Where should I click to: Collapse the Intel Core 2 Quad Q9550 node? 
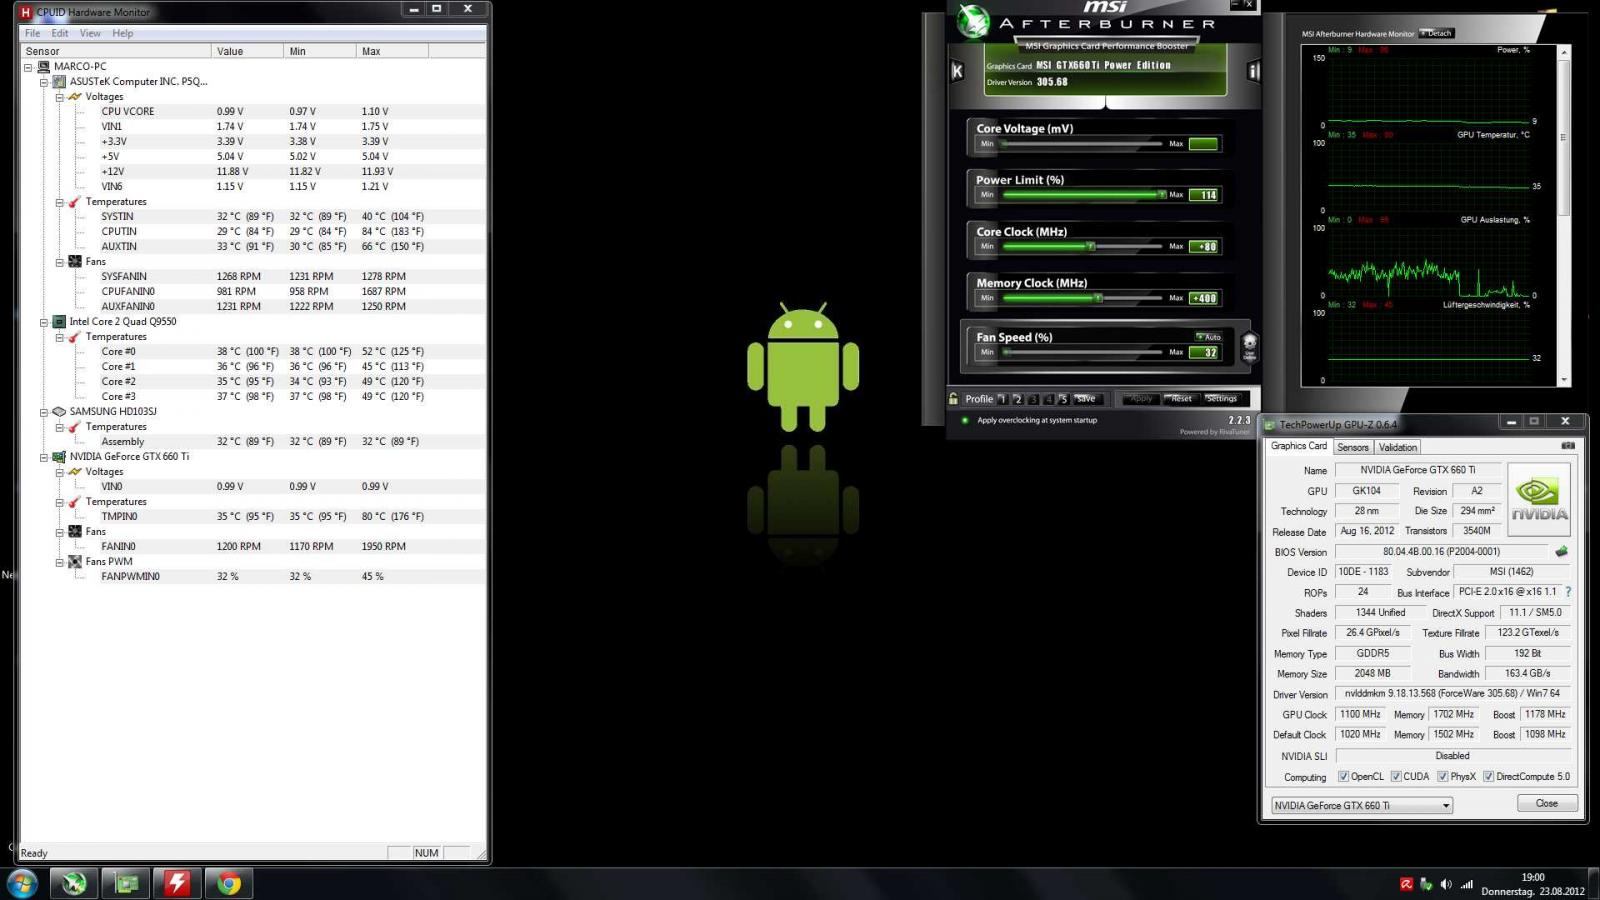pos(44,322)
